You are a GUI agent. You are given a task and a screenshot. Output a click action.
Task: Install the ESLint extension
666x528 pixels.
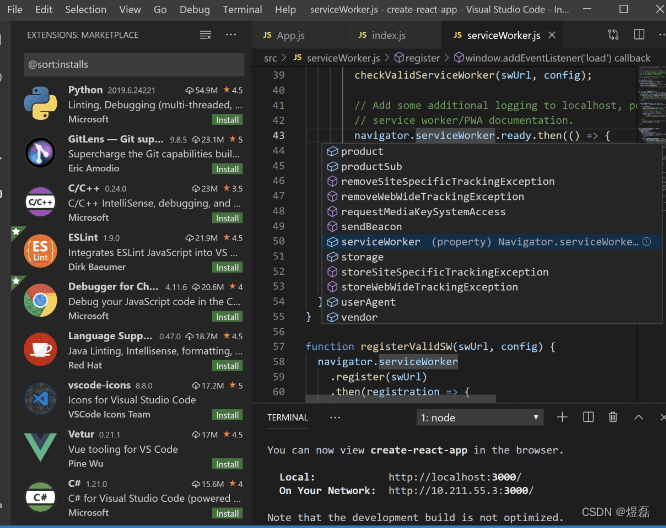click(x=227, y=268)
